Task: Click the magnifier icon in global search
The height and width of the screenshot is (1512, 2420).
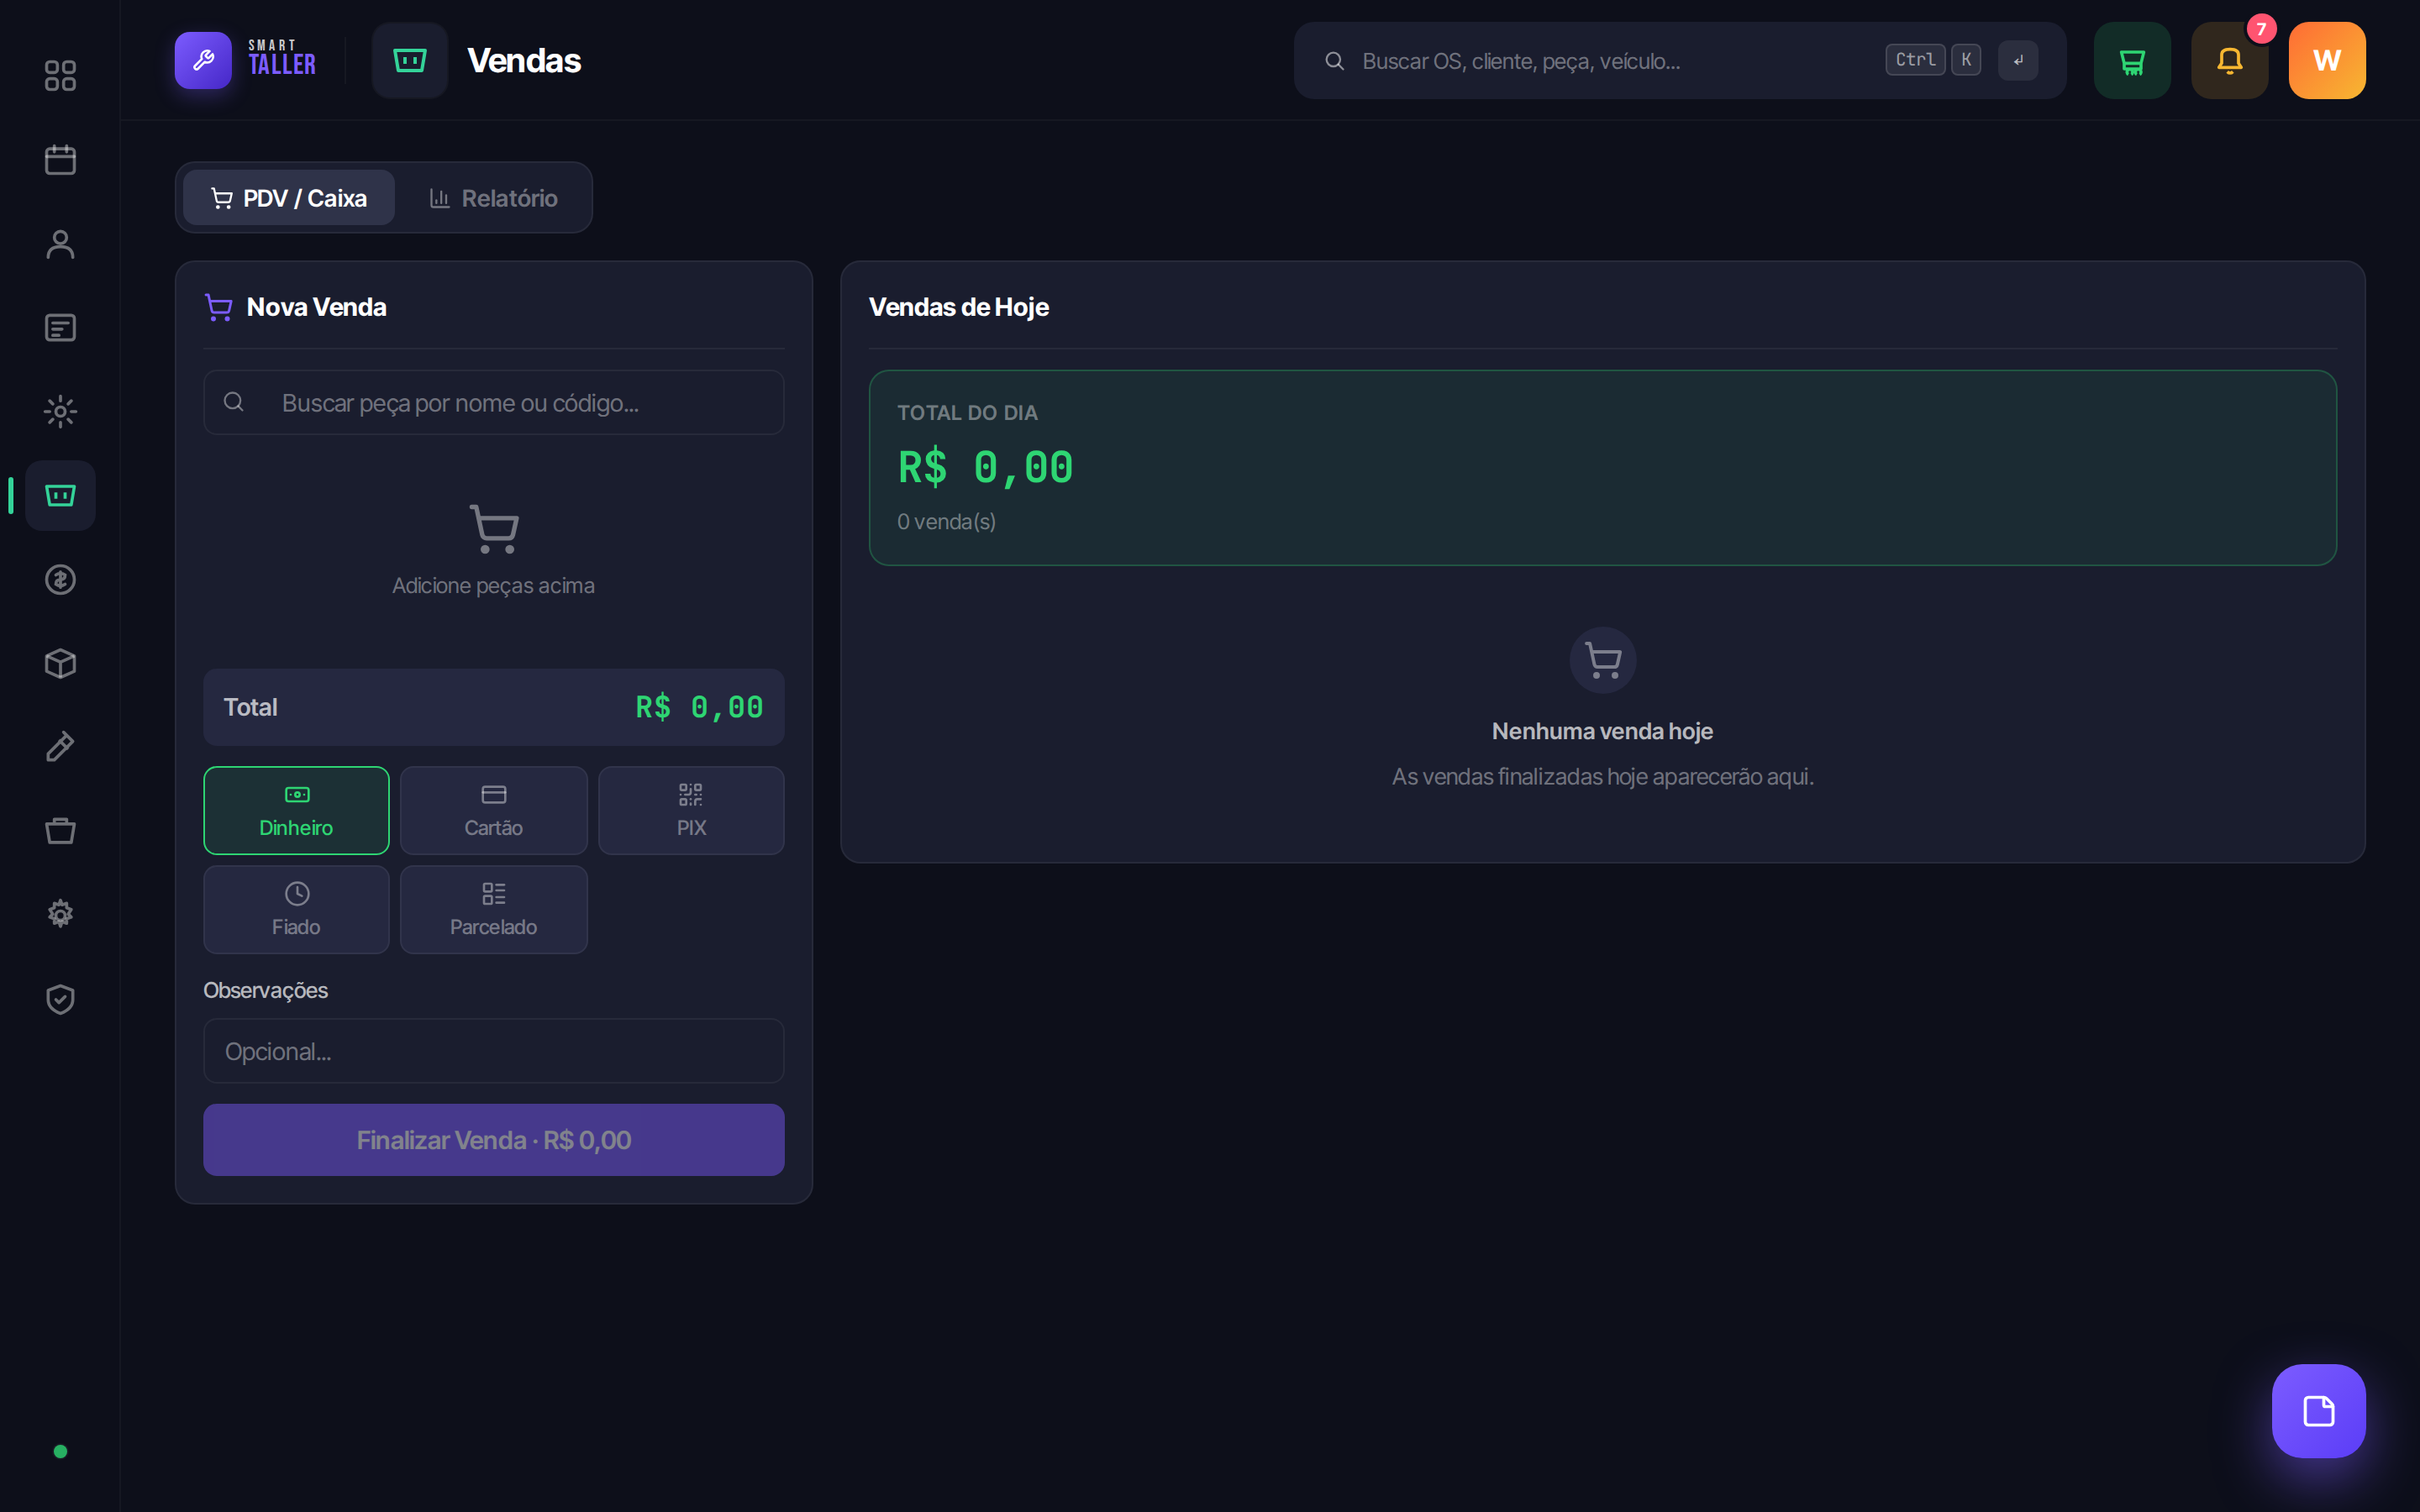Action: coord(1334,61)
